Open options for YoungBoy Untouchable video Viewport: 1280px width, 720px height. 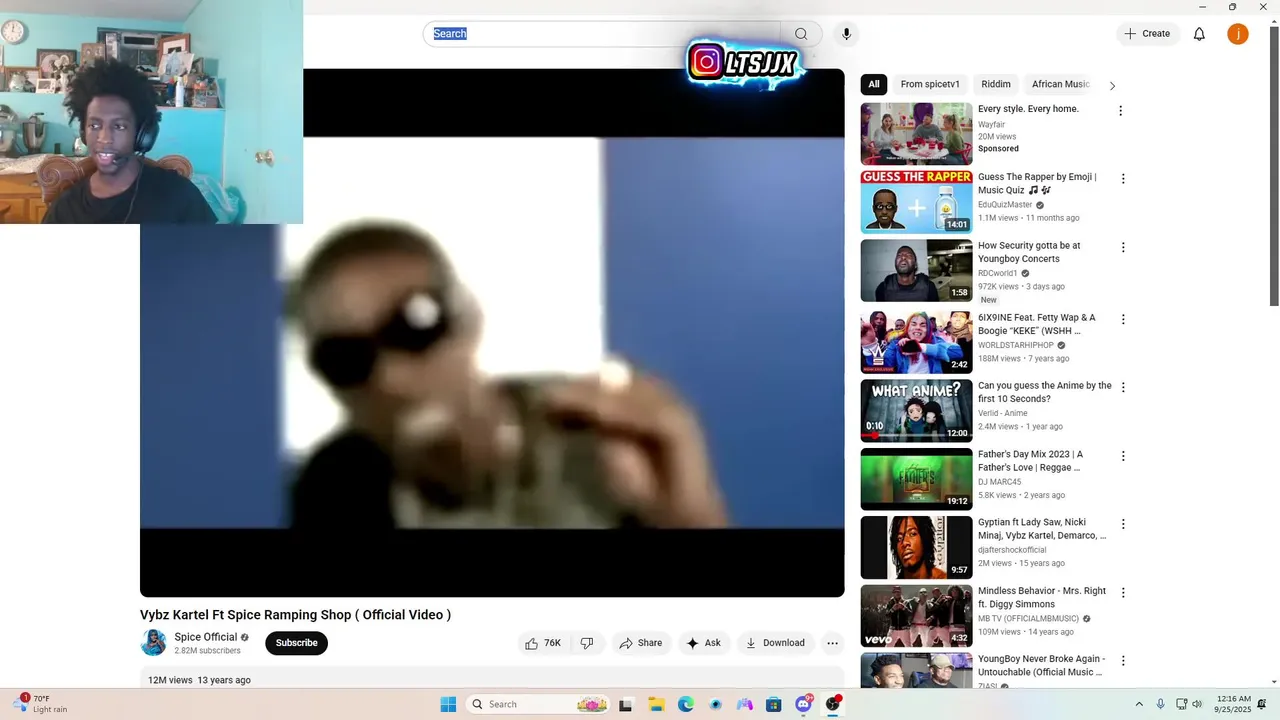tap(1123, 661)
